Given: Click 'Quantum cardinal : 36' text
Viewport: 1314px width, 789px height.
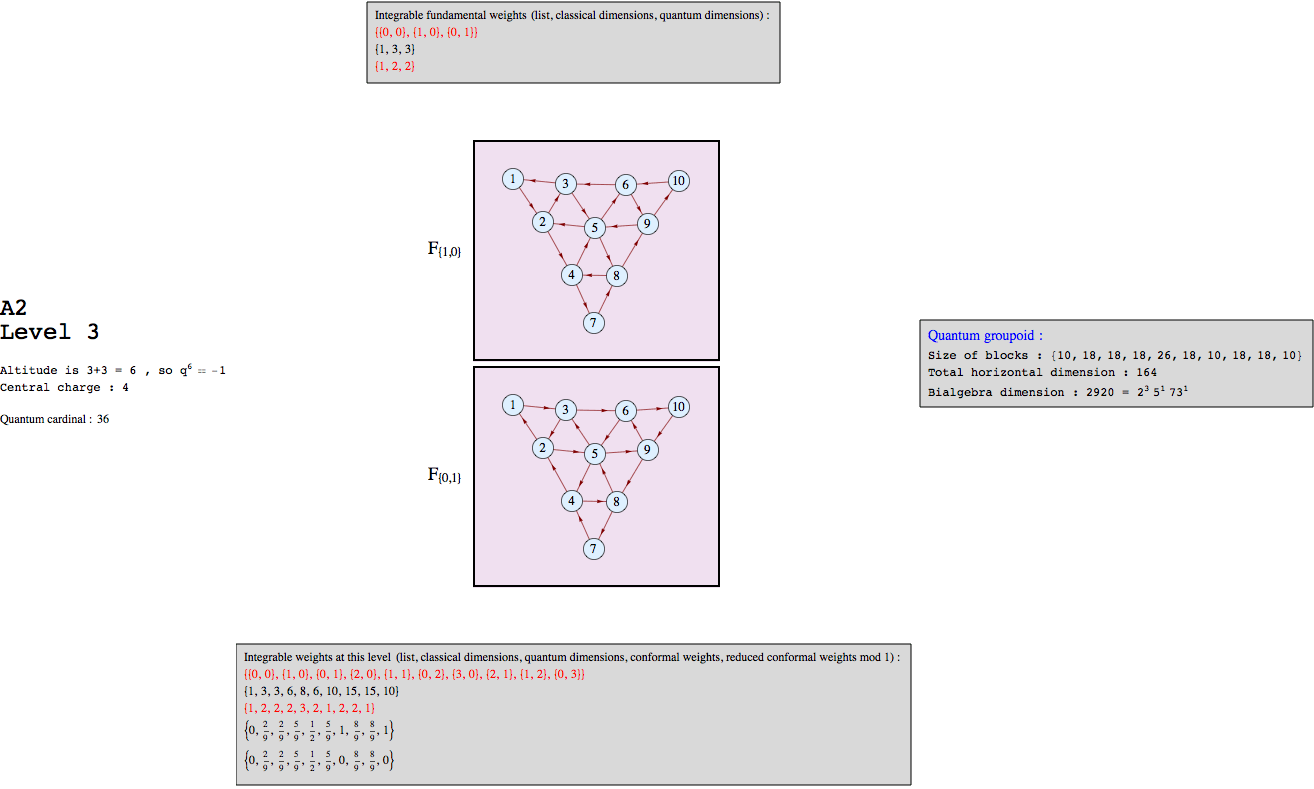Looking at the screenshot, I should 54,420.
